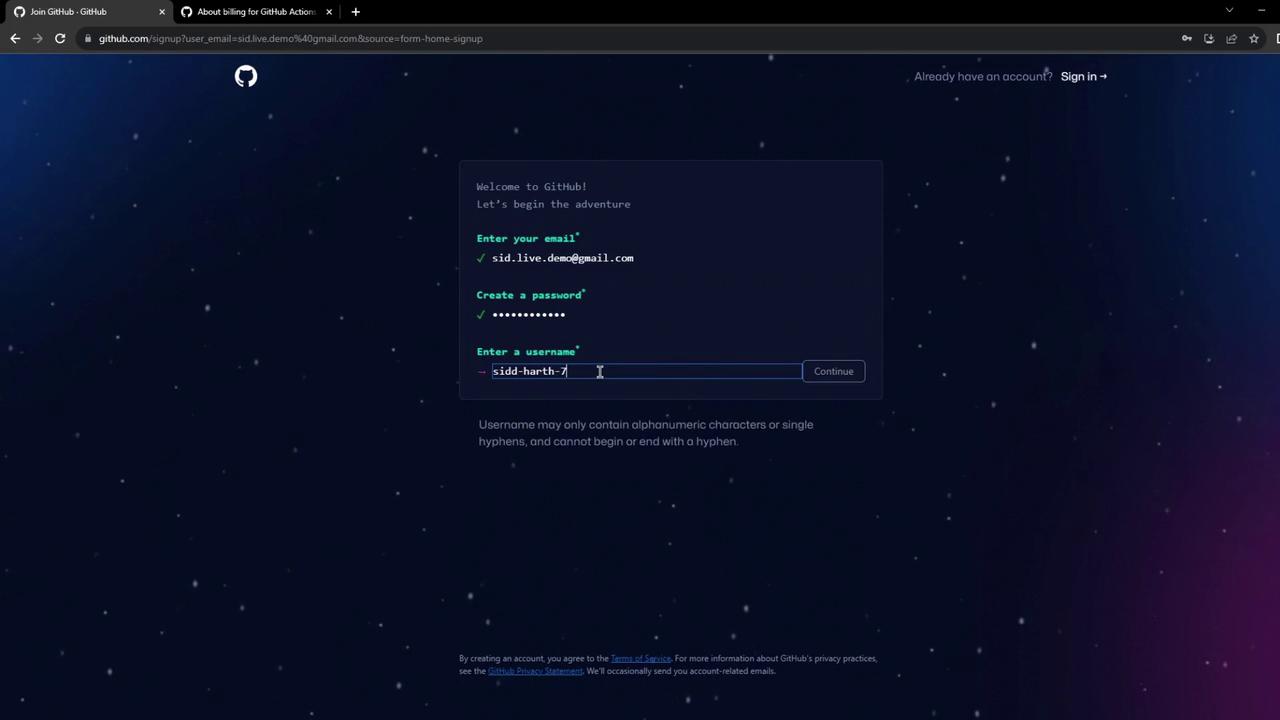This screenshot has width=1280, height=720.
Task: Click the 'Welcome to GitHub!' text
Action: click(x=532, y=187)
